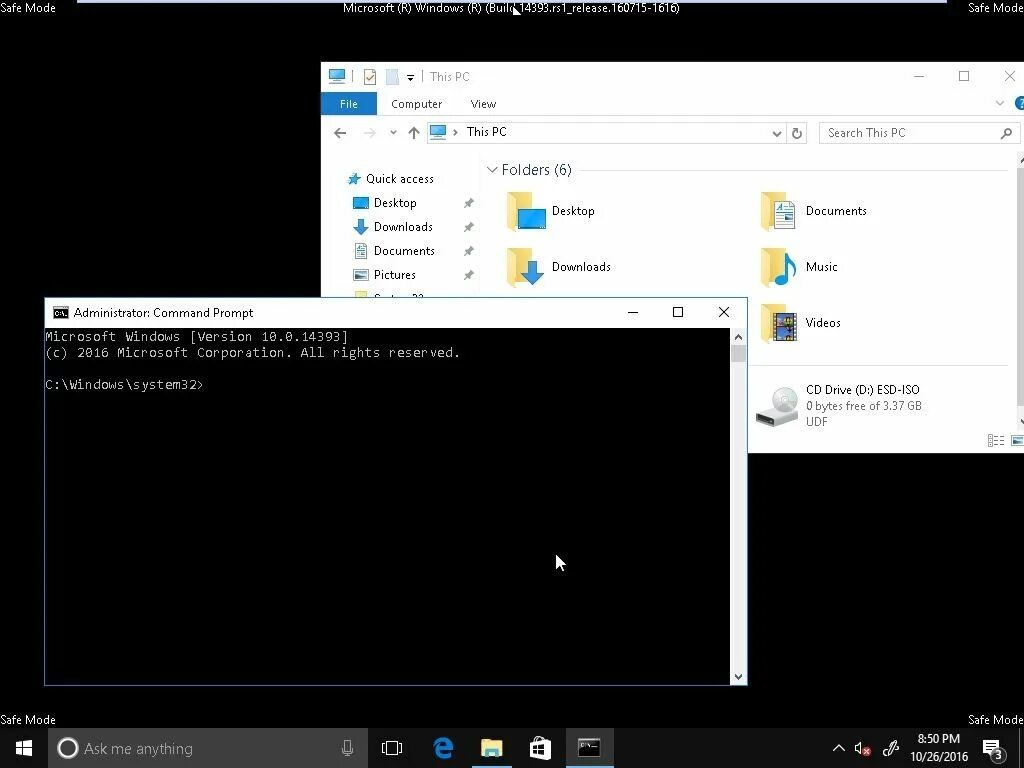Open the Store from the taskbar
Image resolution: width=1024 pixels, height=768 pixels.
[x=540, y=748]
